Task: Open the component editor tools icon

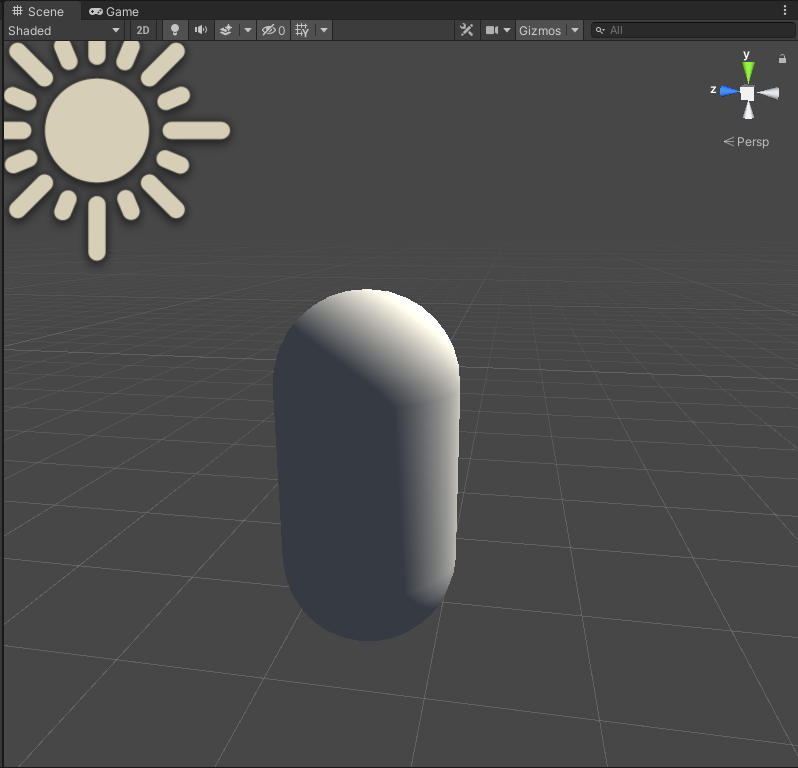Action: [467, 31]
